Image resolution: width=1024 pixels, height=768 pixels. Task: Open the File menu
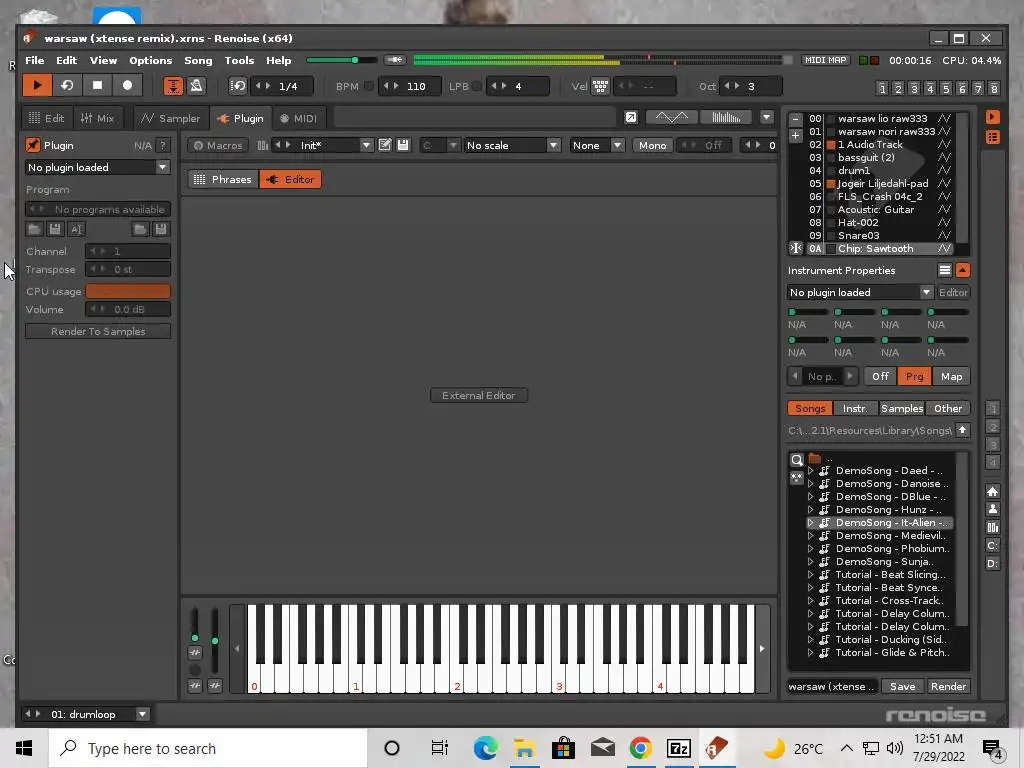pyautogui.click(x=35, y=60)
